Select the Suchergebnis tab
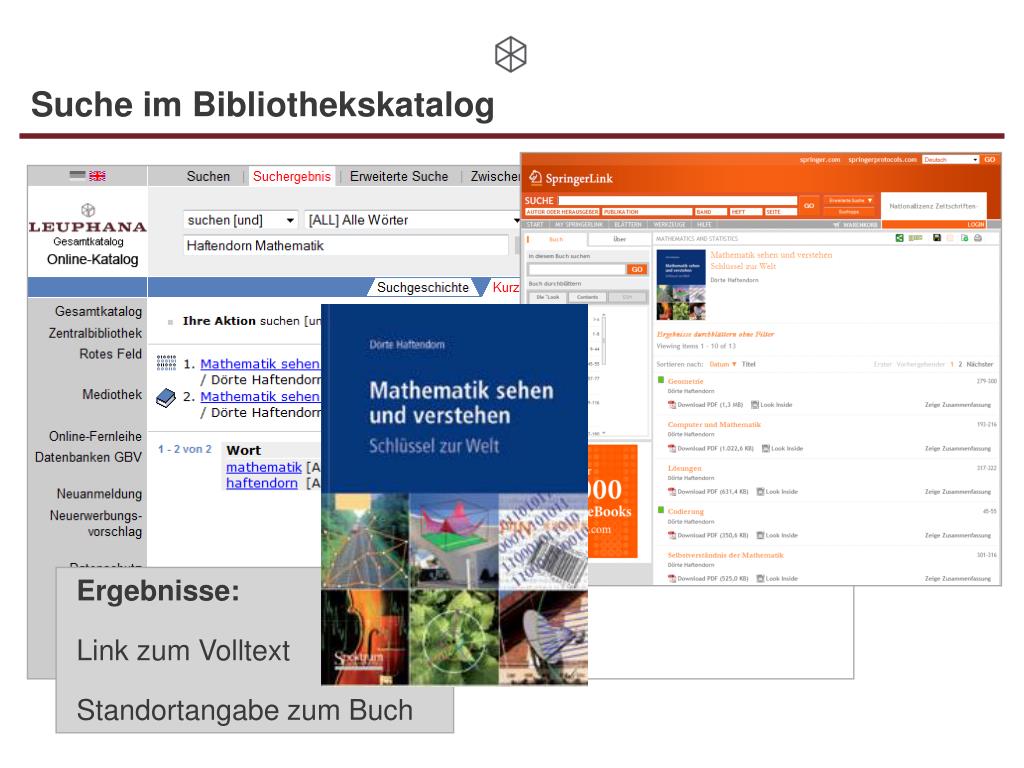 [x=292, y=176]
